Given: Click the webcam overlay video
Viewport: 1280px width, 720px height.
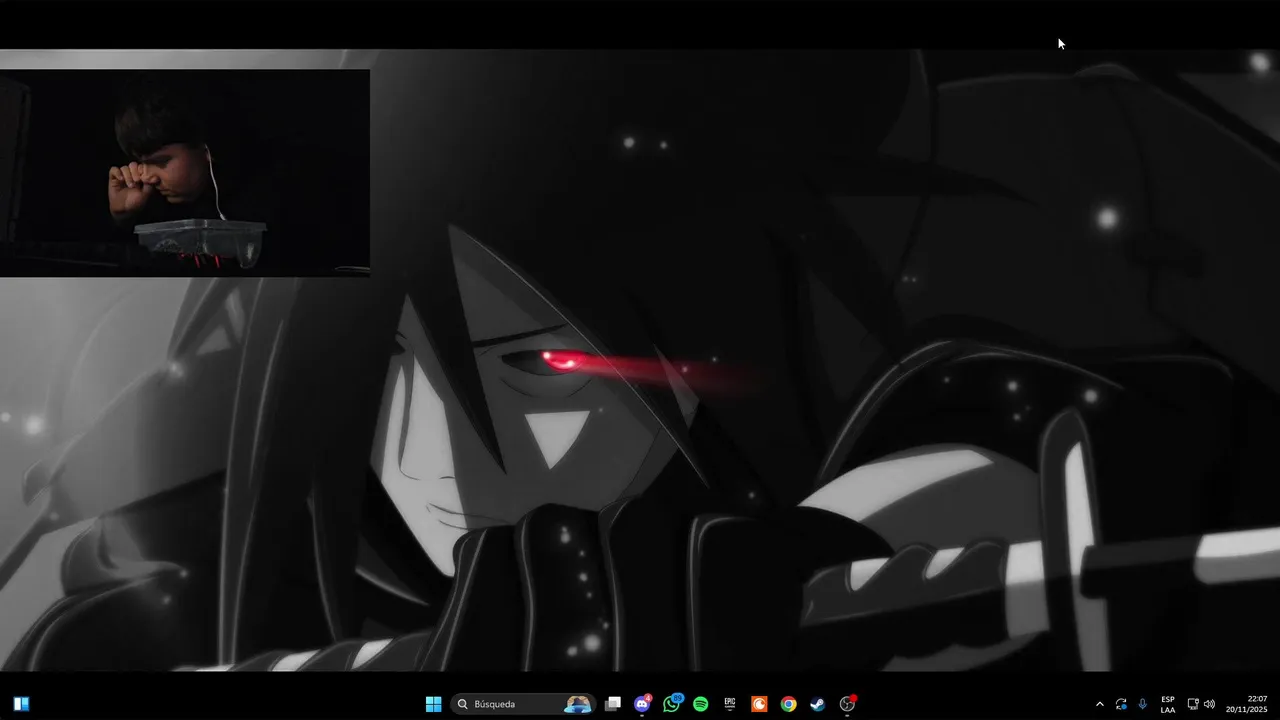Looking at the screenshot, I should tap(185, 173).
